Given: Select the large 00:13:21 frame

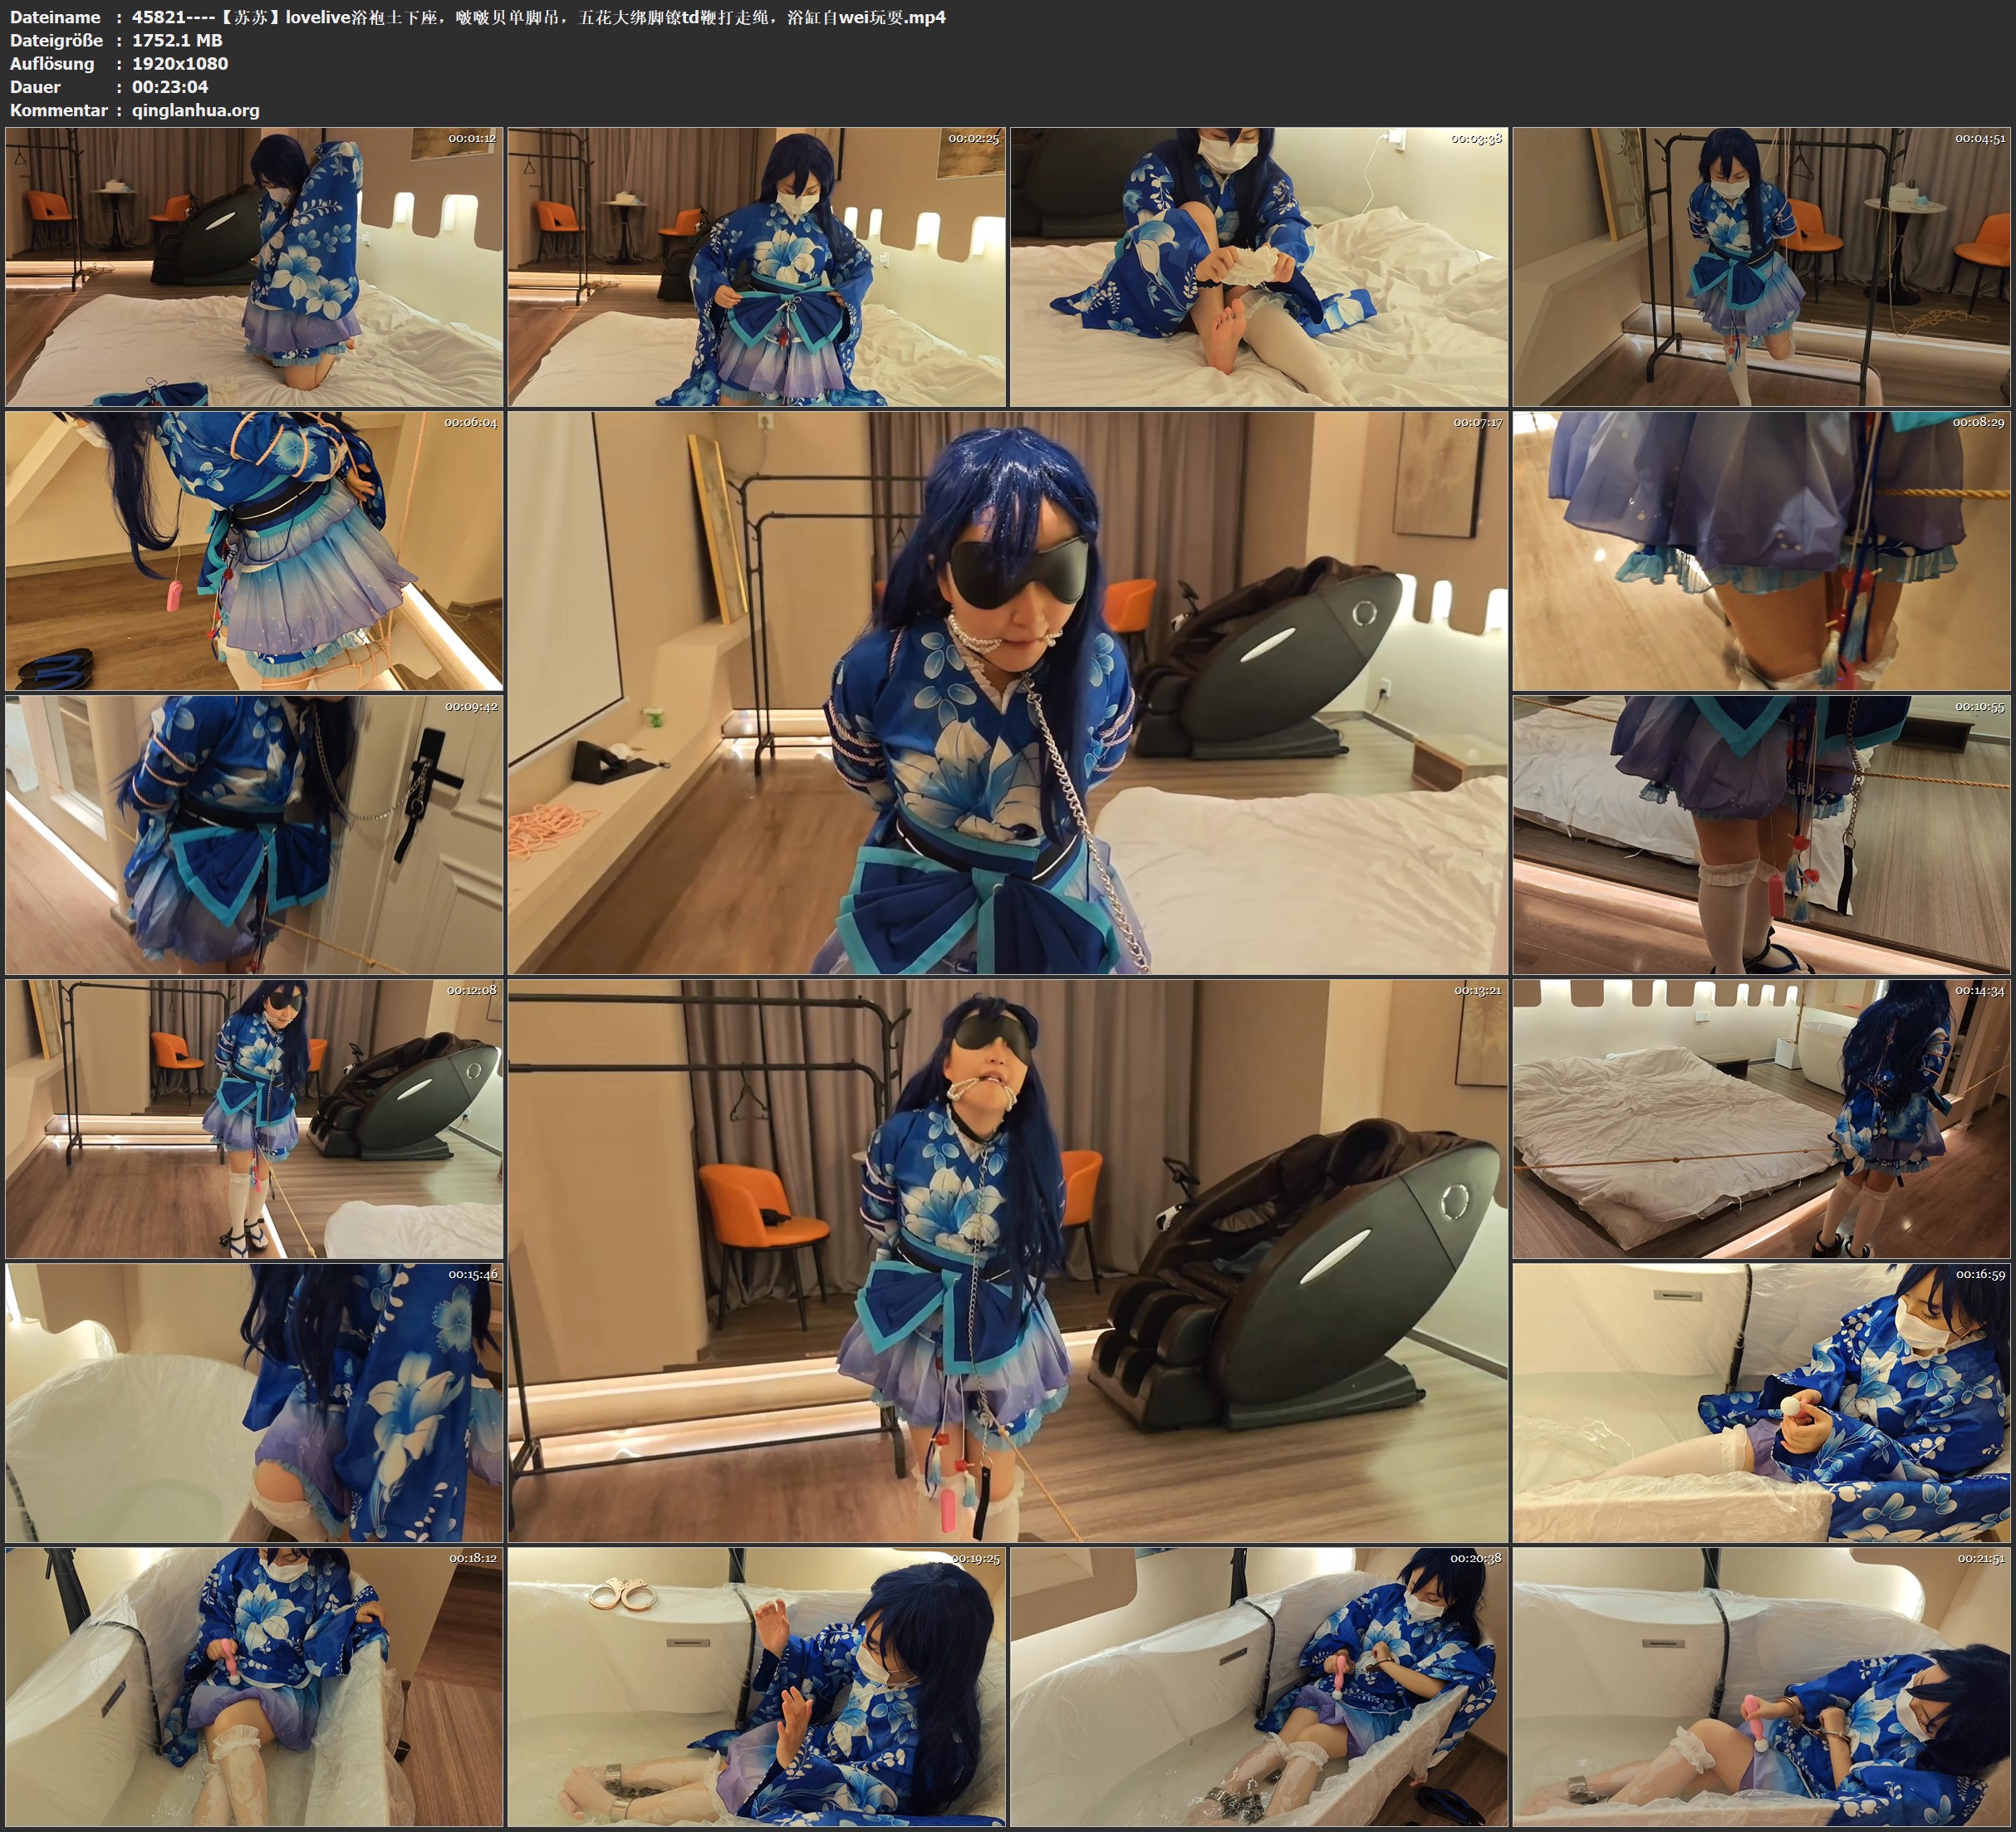Looking at the screenshot, I should tap(1007, 1261).
